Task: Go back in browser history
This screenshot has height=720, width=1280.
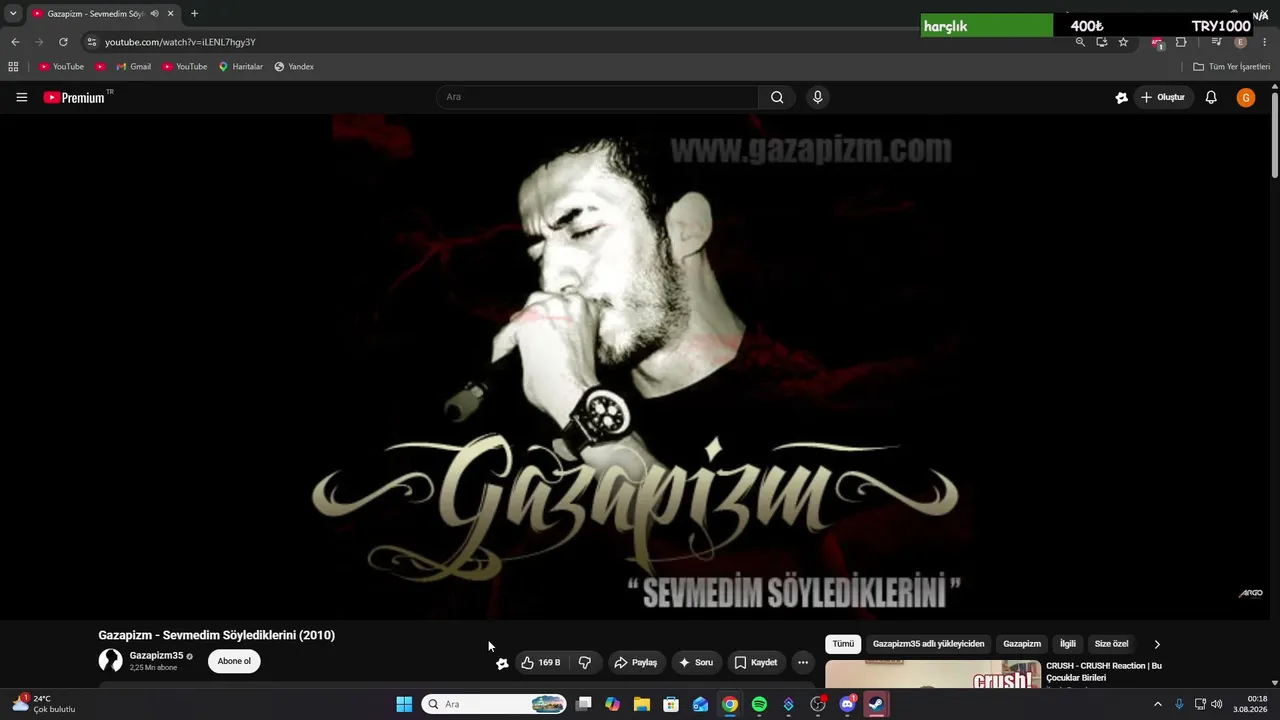Action: click(x=15, y=42)
